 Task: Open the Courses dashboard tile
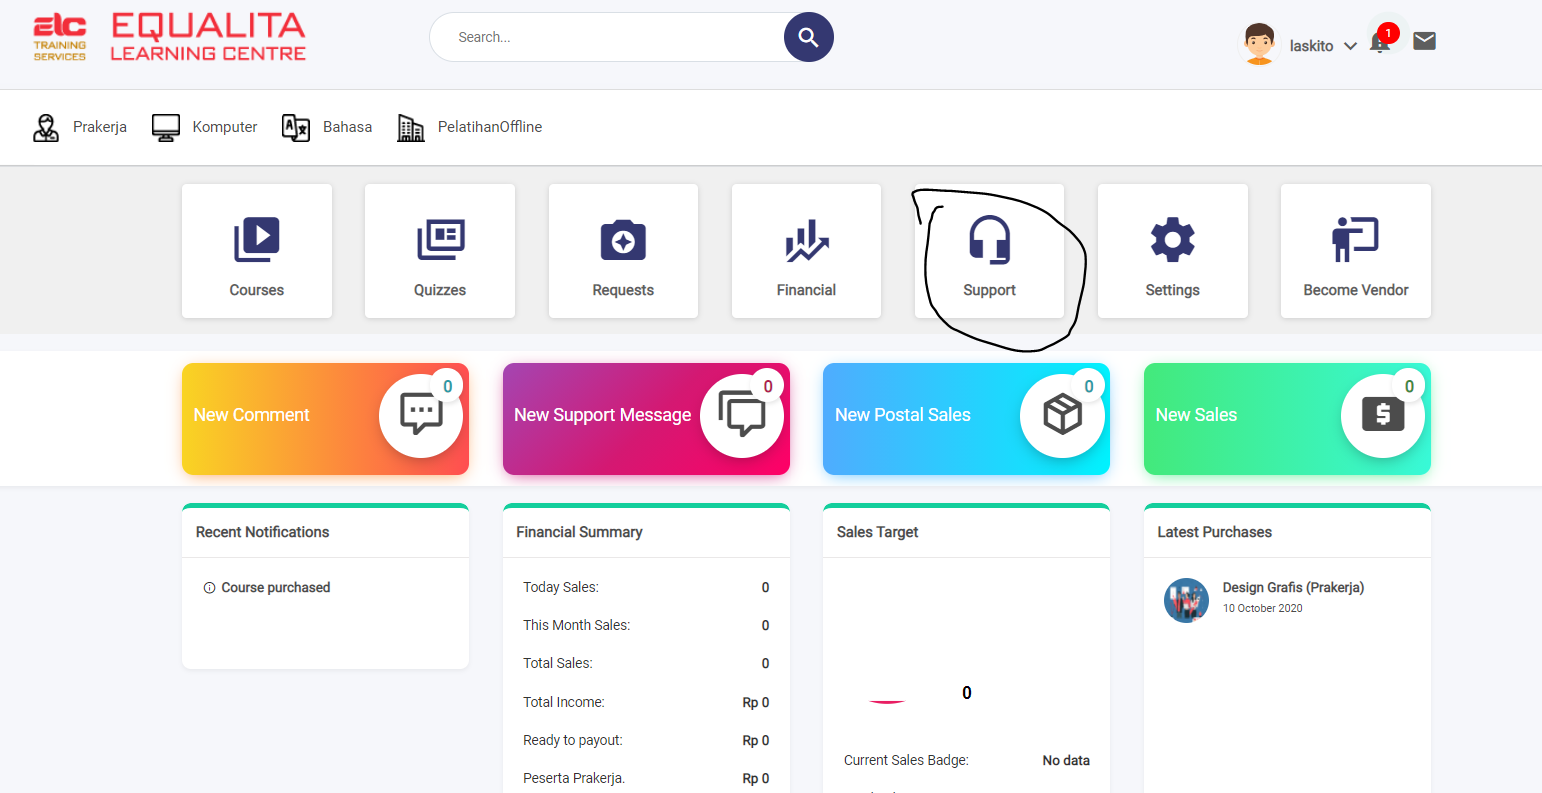[x=257, y=251]
